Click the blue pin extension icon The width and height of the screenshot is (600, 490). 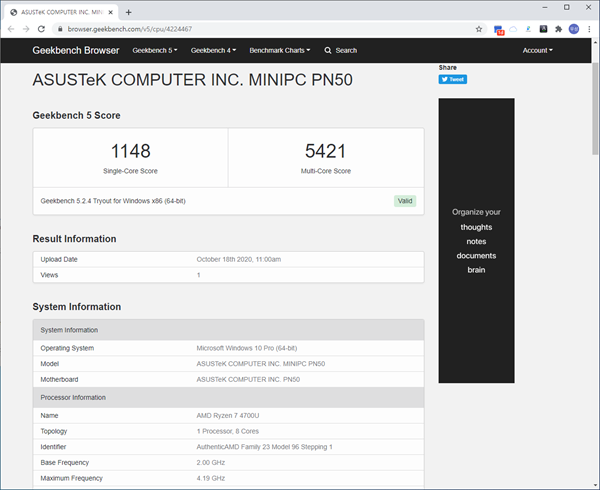point(528,29)
